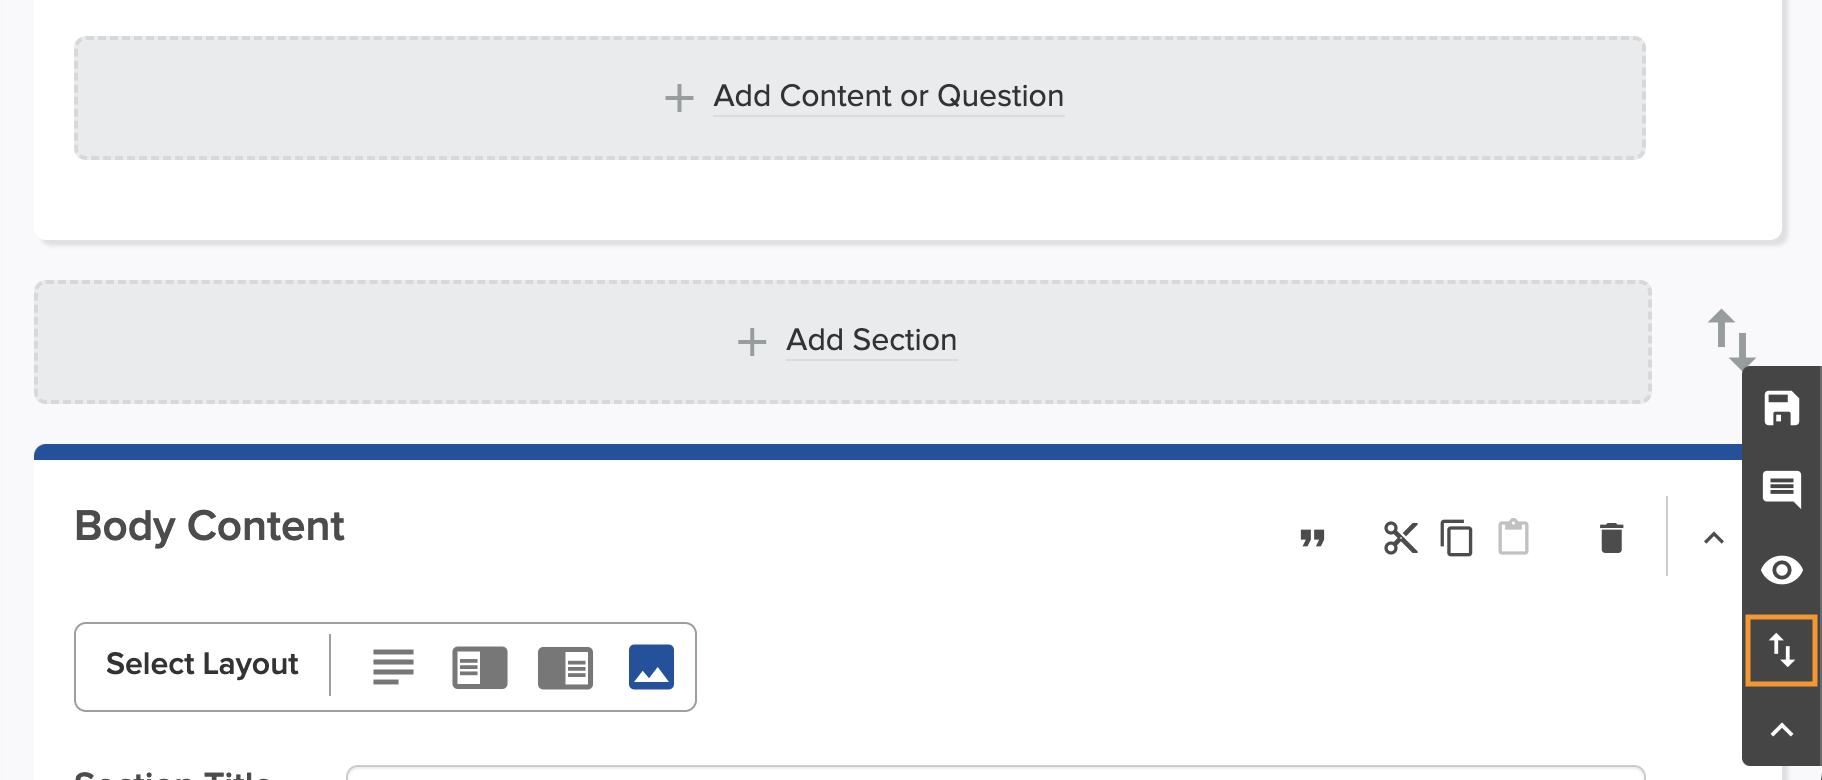Viewport: 1822px width, 780px height.
Task: Delete the Body Content section
Action: tap(1611, 538)
